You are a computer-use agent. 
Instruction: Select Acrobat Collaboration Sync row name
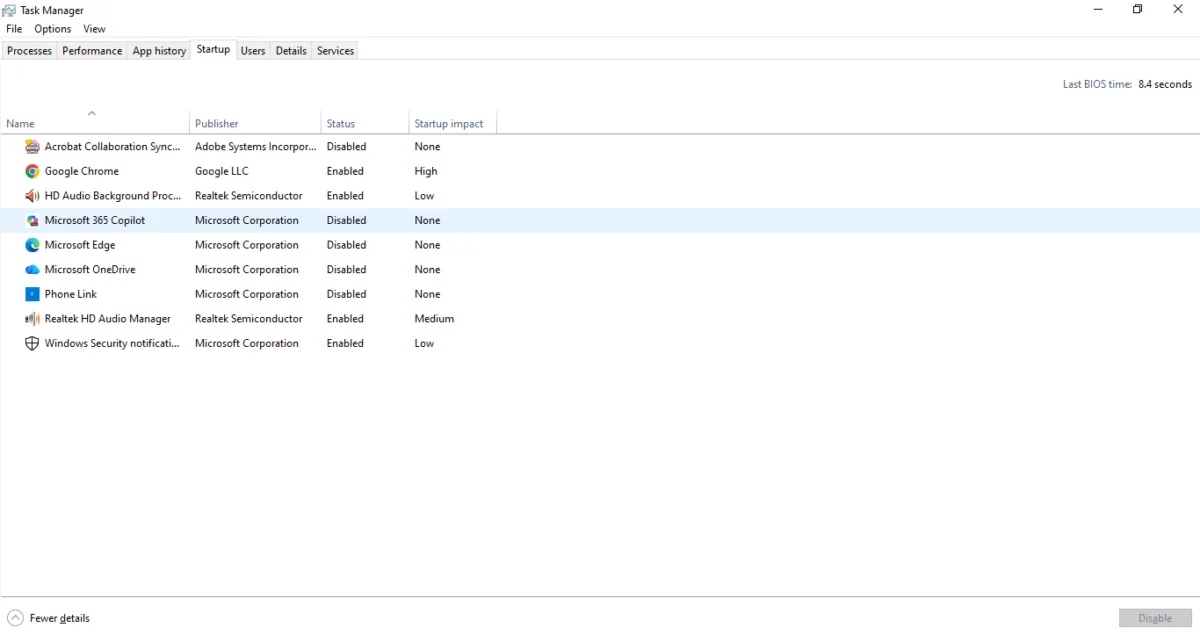pos(112,147)
